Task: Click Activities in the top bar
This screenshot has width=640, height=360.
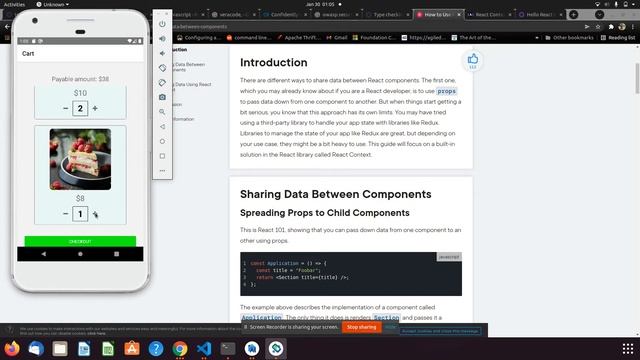Action: pyautogui.click(x=14, y=4)
